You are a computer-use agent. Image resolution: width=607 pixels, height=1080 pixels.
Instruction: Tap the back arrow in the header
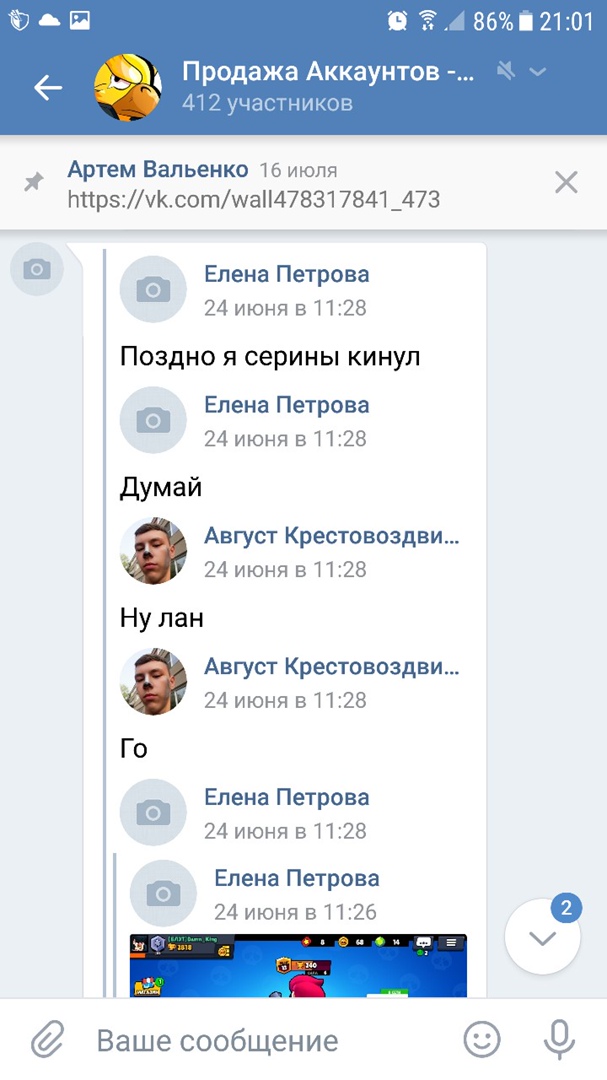[x=47, y=88]
